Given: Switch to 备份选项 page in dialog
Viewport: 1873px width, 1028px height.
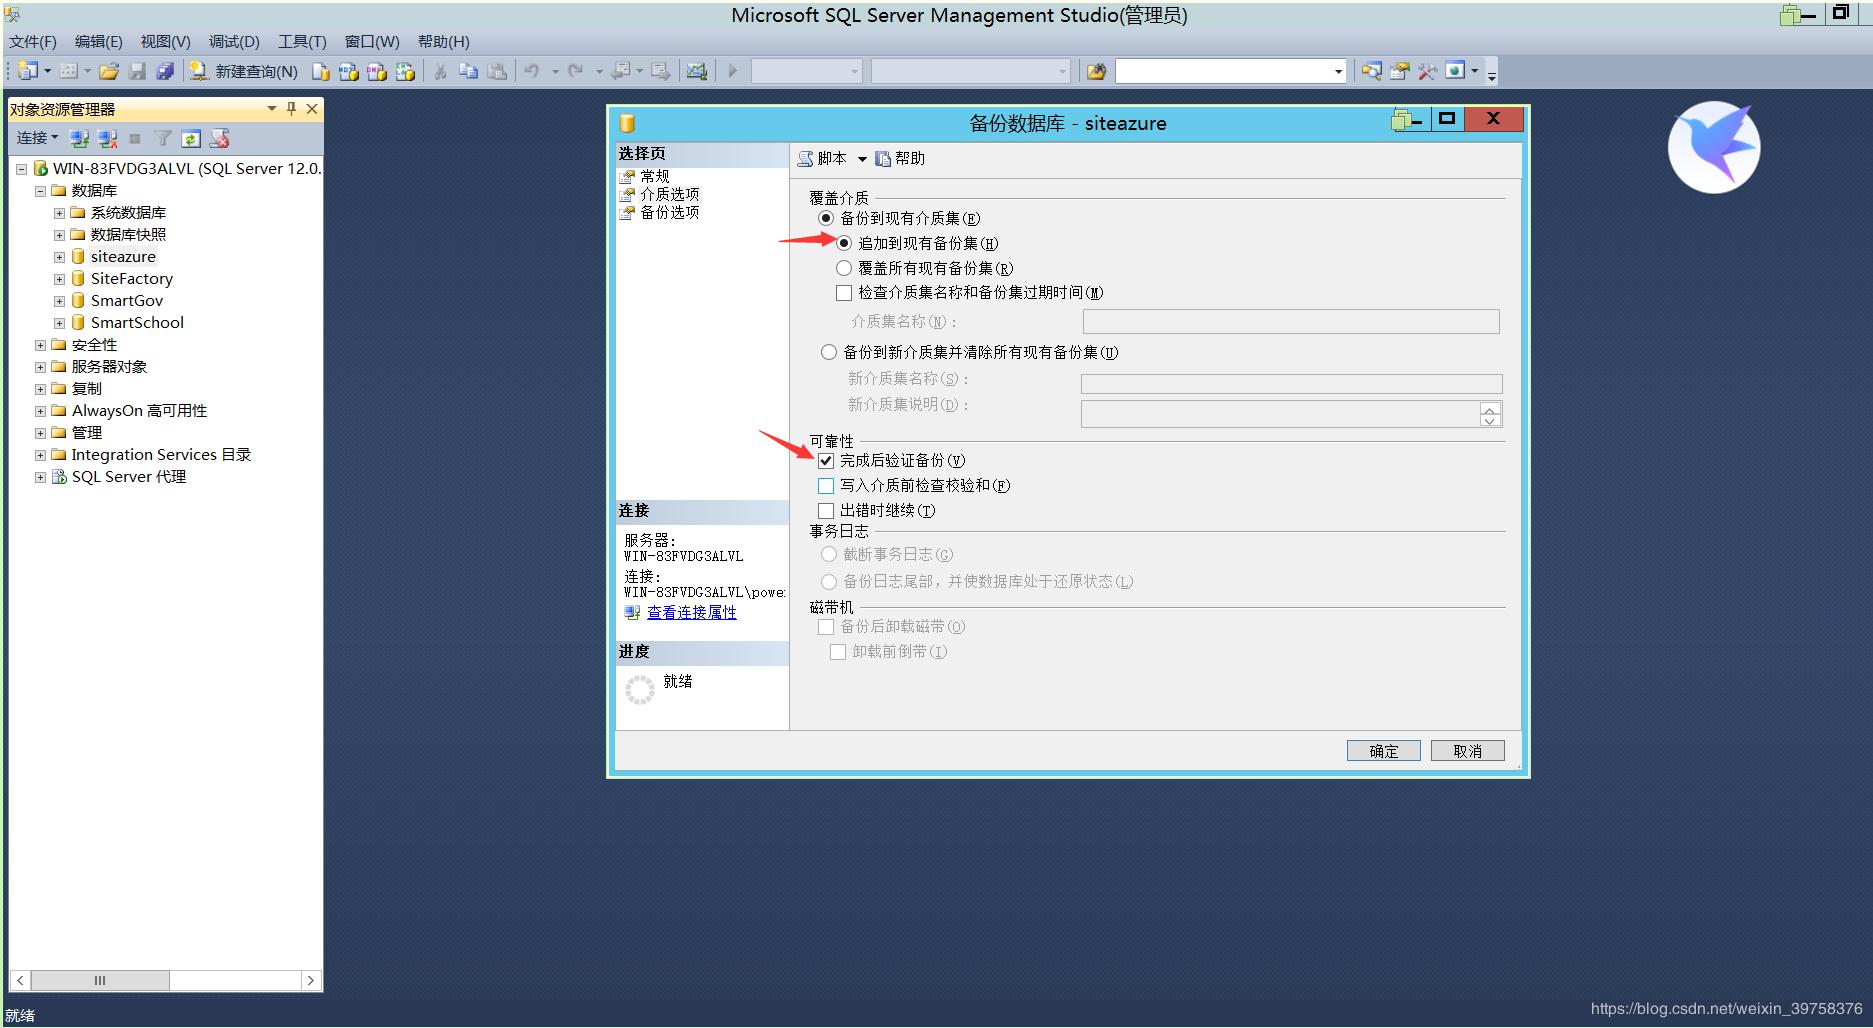Looking at the screenshot, I should pyautogui.click(x=669, y=212).
